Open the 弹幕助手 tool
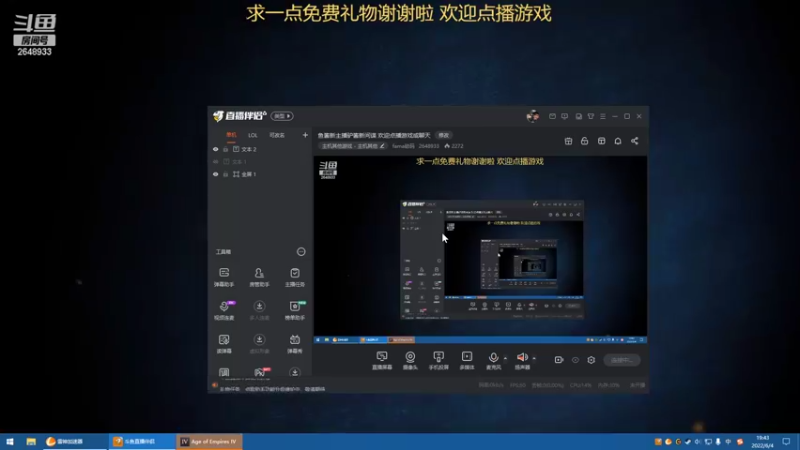Screen dimensions: 800x450 point(224,277)
